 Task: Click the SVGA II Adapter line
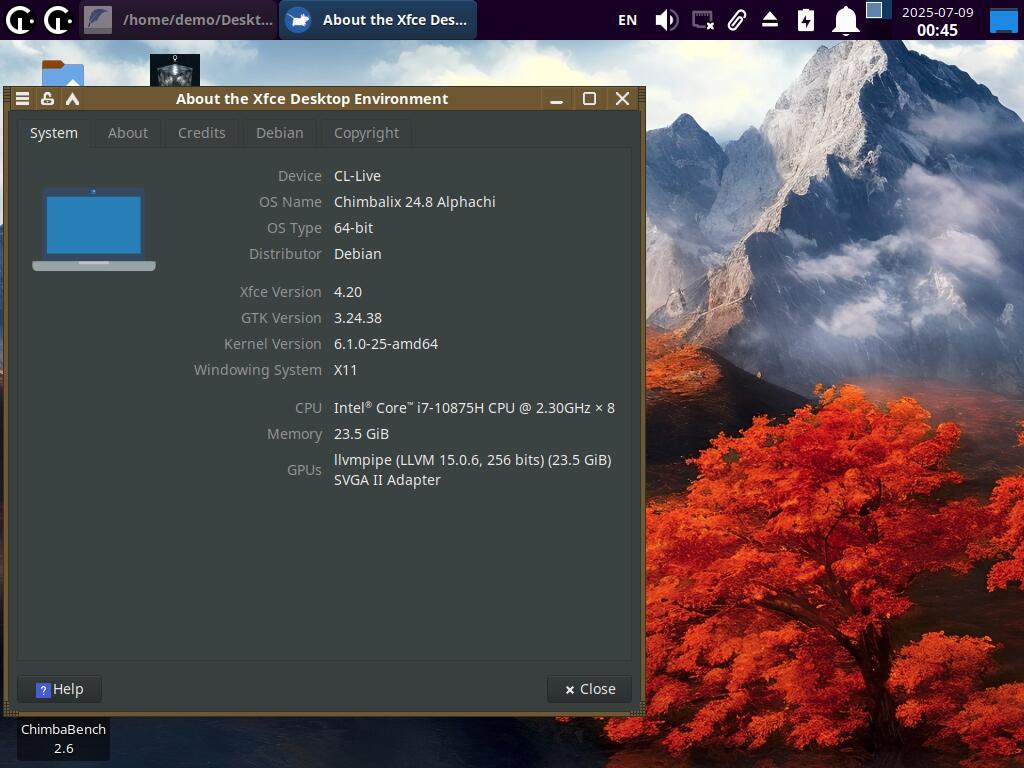coord(387,480)
